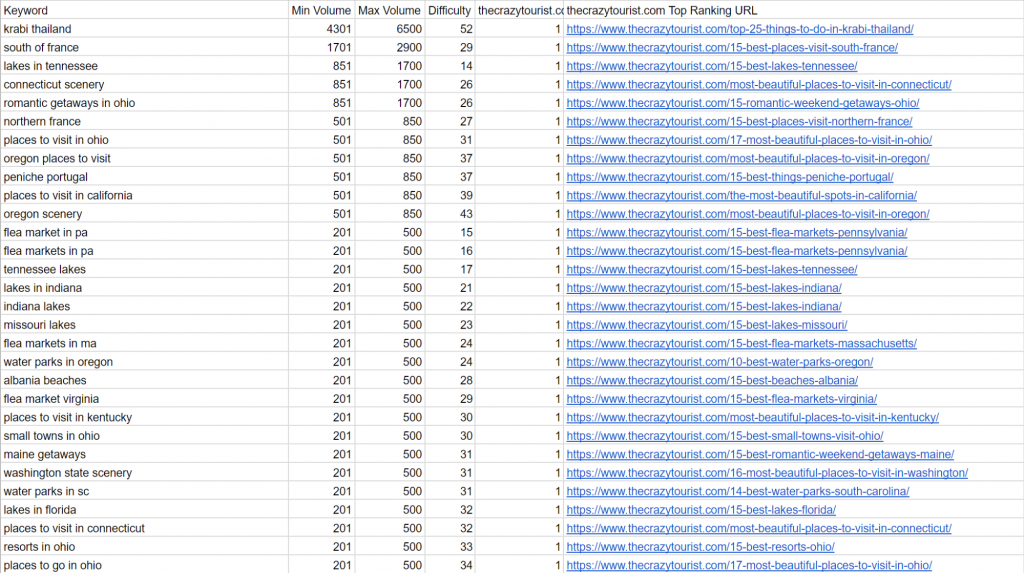Open the 15-romantic-weekend-getaways-ohio link
Screen dimensions: 1024x573
point(743,103)
